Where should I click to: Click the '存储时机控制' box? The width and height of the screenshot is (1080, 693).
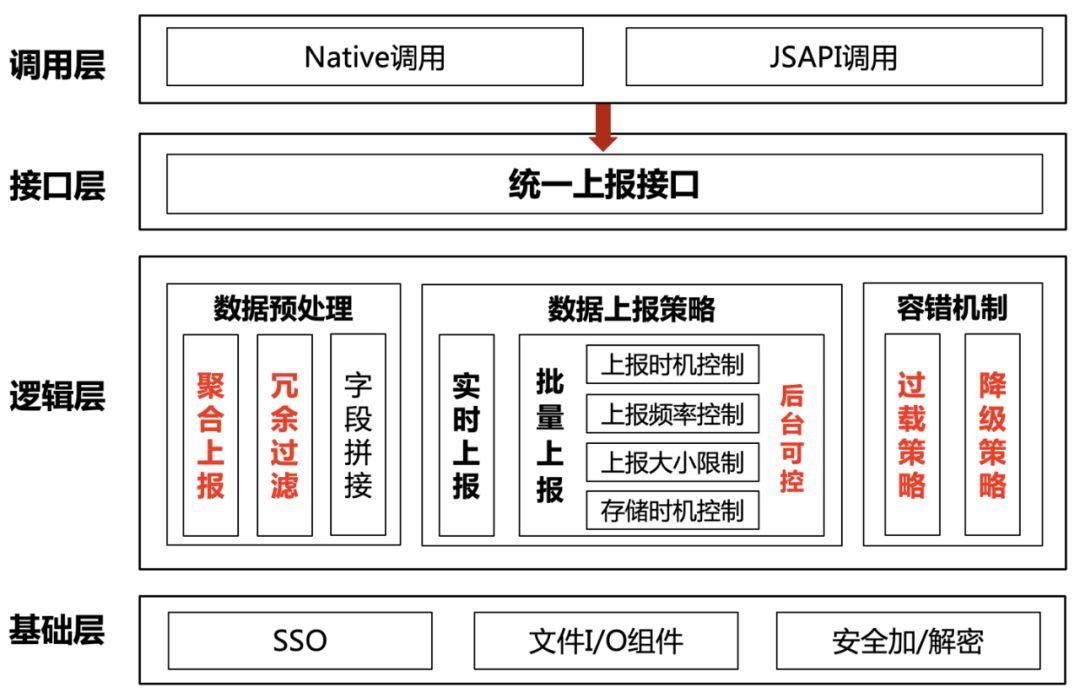(x=672, y=510)
